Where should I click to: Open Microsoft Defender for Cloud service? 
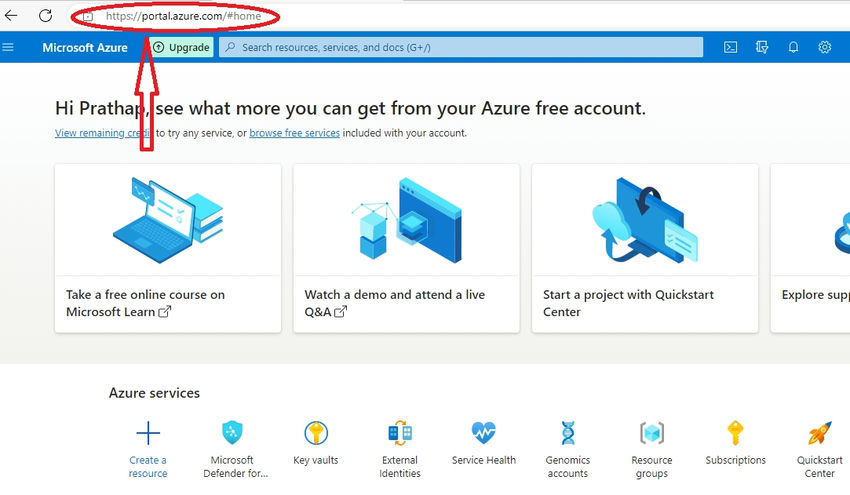(x=232, y=433)
